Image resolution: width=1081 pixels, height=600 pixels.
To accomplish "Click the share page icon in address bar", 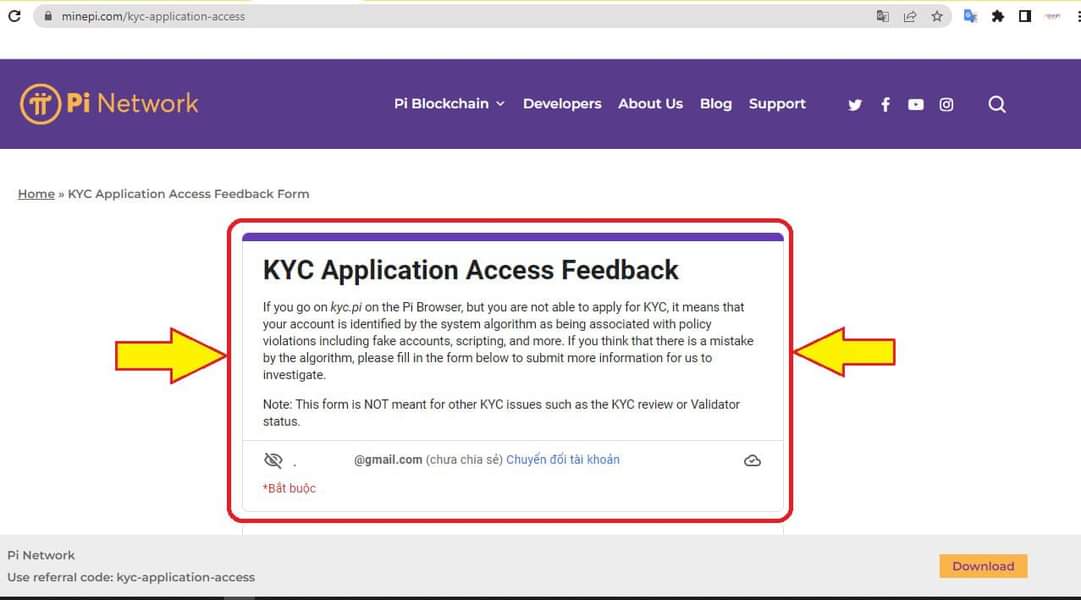I will click(910, 16).
